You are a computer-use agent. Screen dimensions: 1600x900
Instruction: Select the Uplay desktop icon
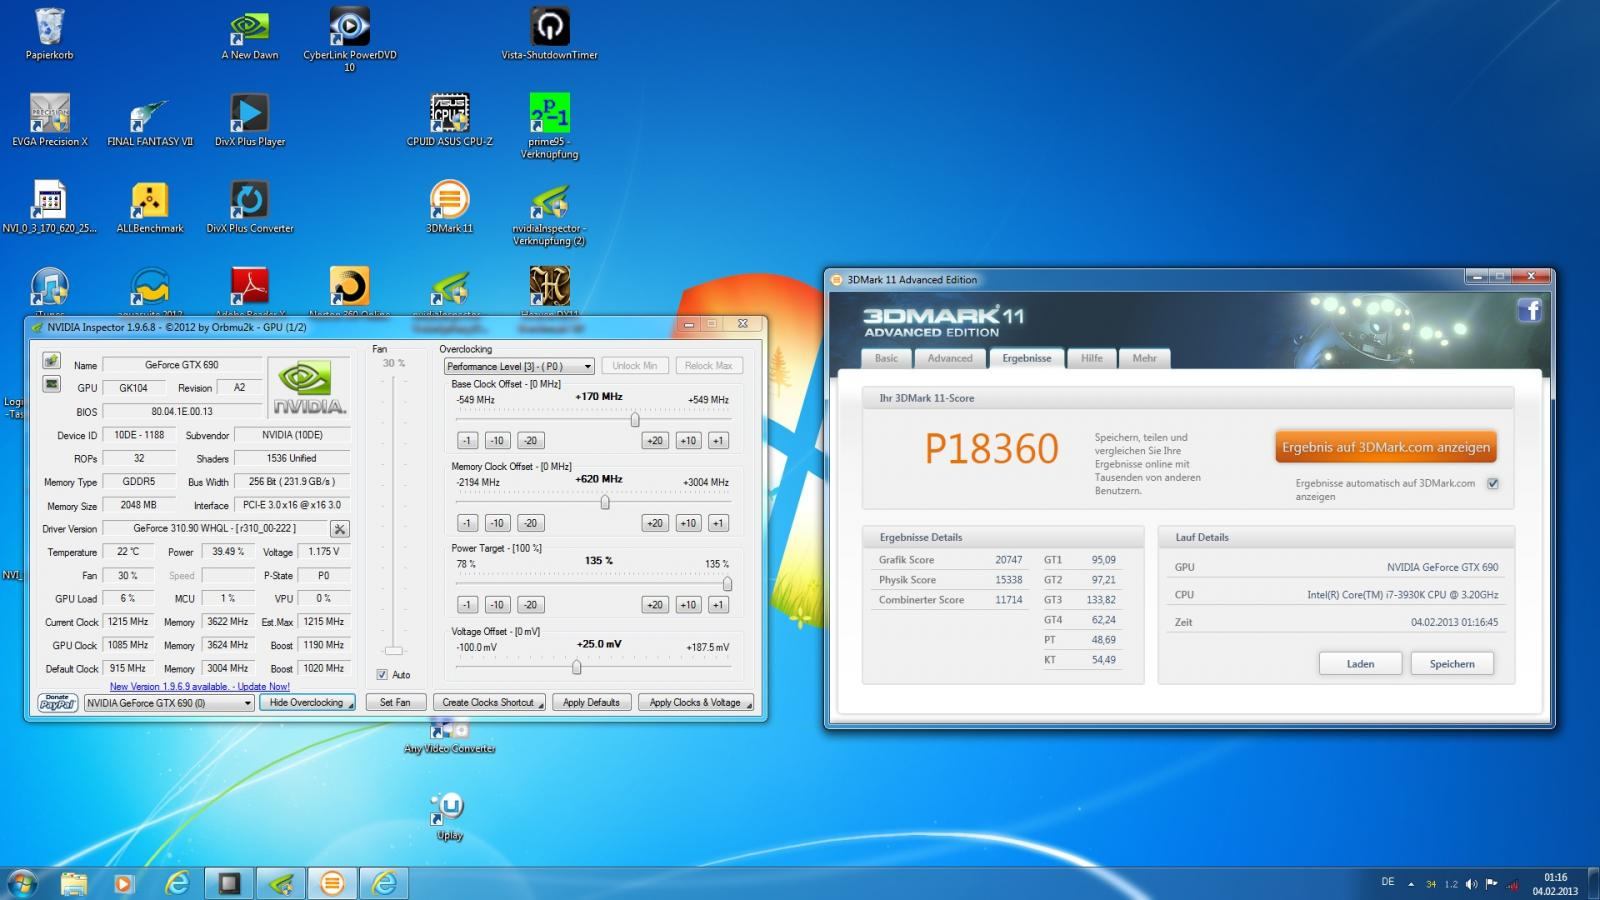click(x=450, y=816)
